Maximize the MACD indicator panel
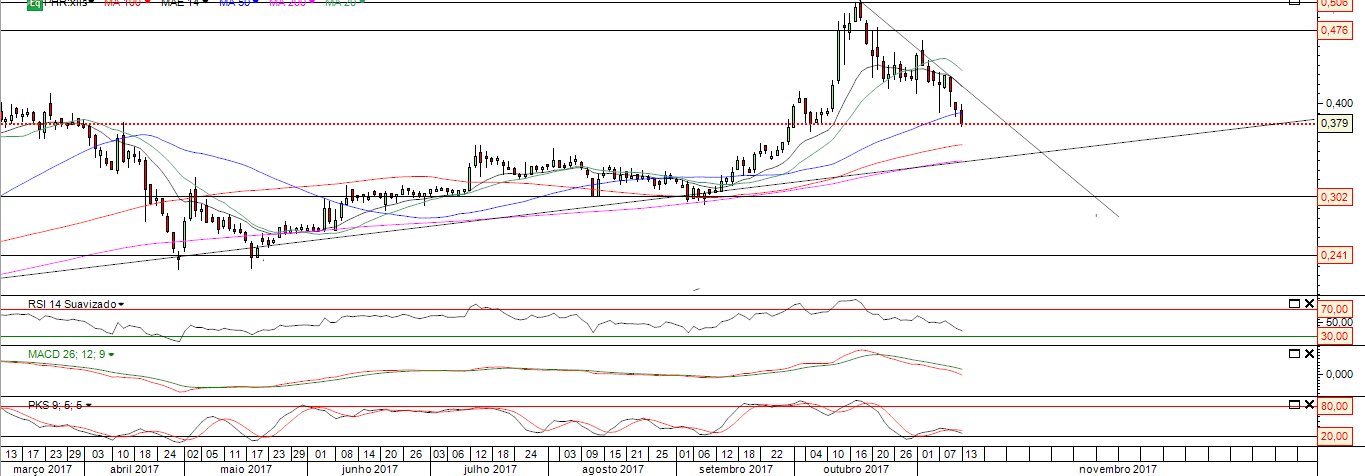The height and width of the screenshot is (476, 1365). tap(1294, 354)
